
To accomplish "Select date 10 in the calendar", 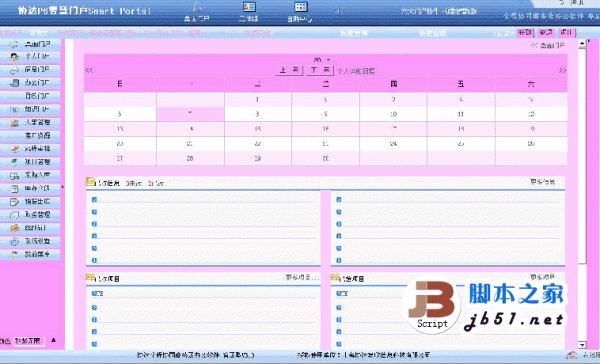I will pyautogui.click(x=393, y=114).
